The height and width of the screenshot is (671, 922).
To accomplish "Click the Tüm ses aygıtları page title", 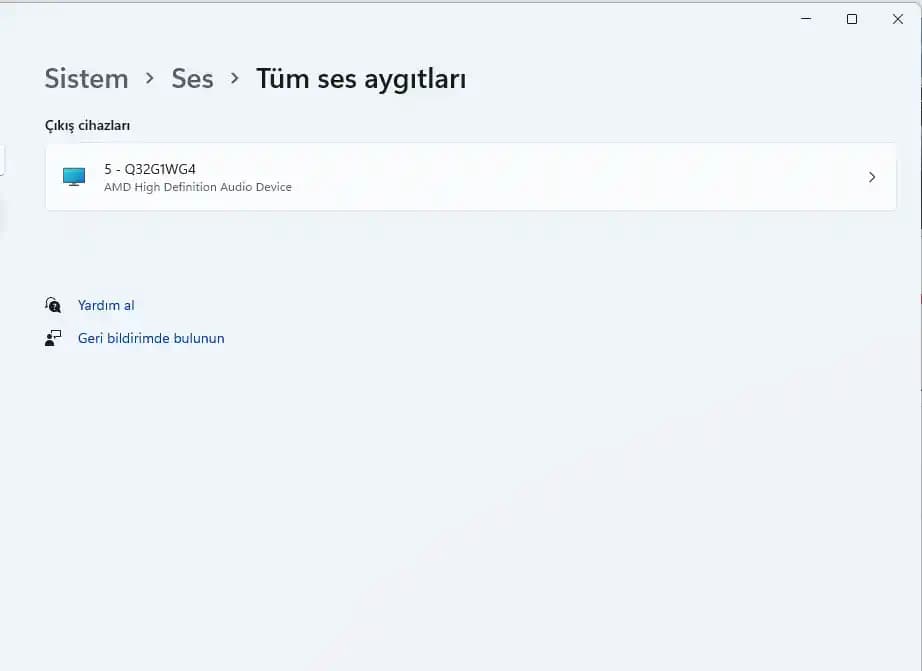I will pos(361,79).
